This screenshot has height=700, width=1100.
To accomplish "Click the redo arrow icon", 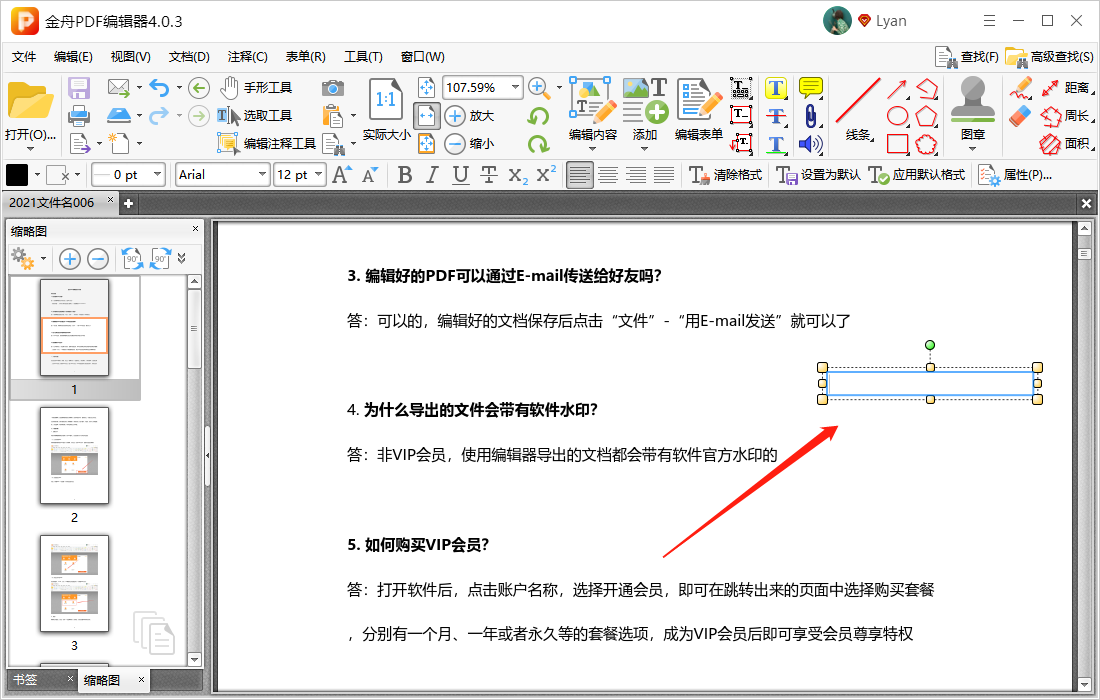I will click(159, 115).
